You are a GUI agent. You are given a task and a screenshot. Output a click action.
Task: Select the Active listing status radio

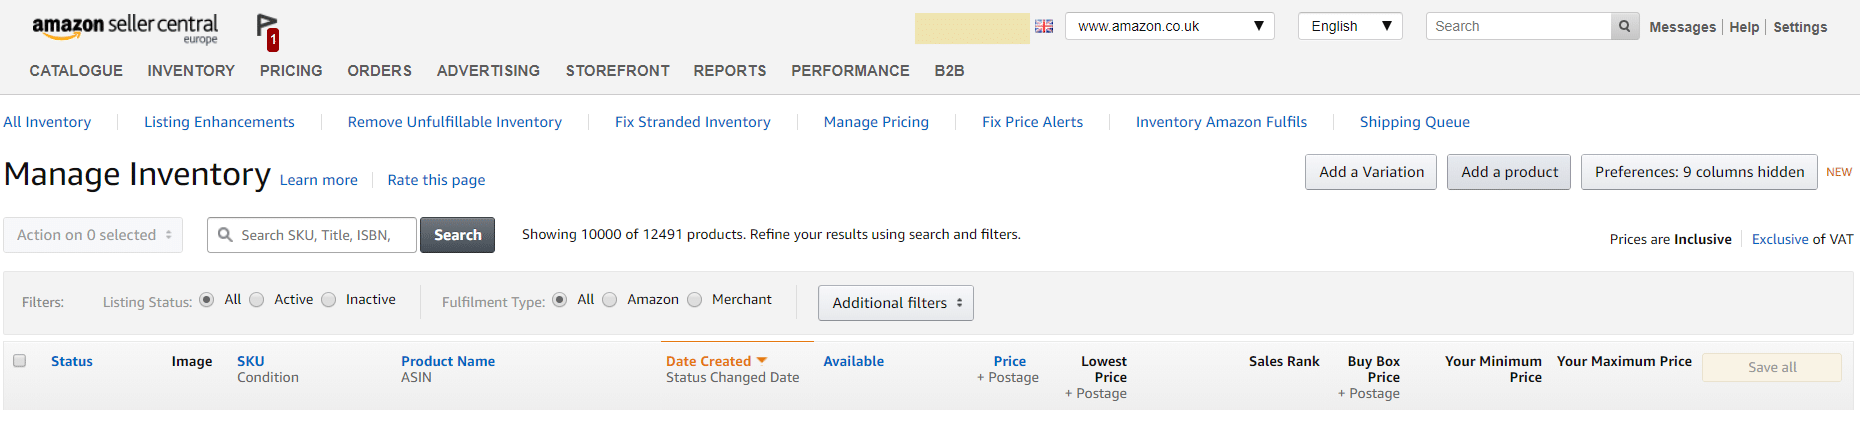[x=257, y=300]
